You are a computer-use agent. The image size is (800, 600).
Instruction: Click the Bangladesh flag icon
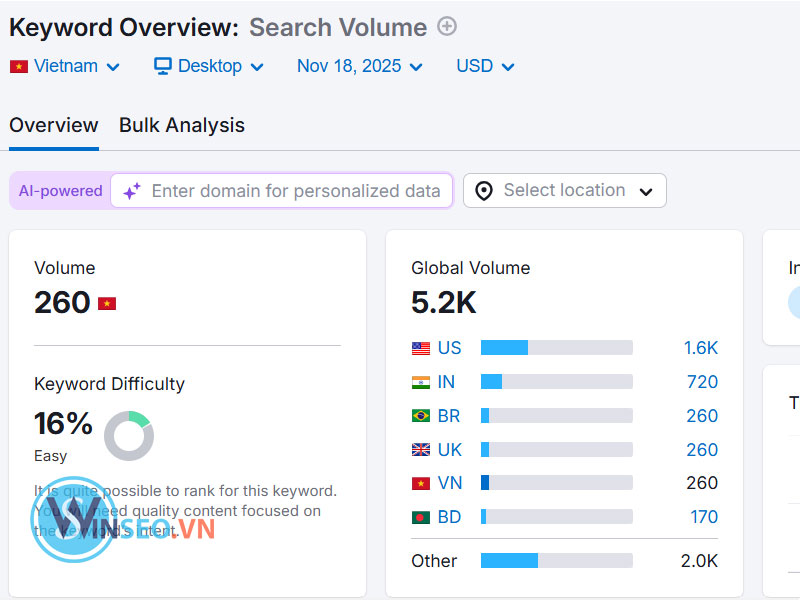click(x=421, y=516)
